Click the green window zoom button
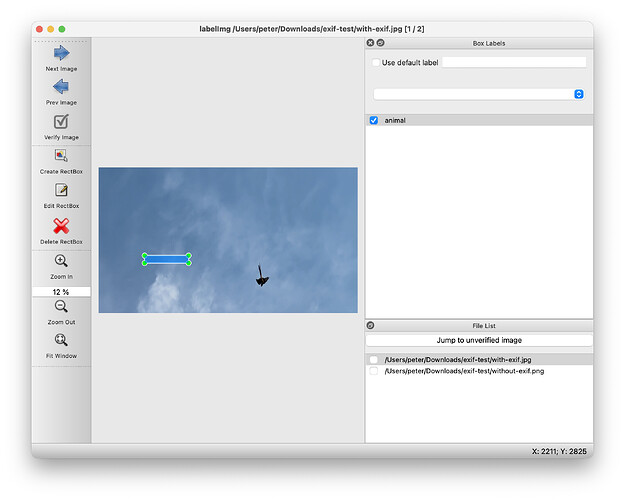Image resolution: width=624 pixels, height=500 pixels. pos(62,29)
